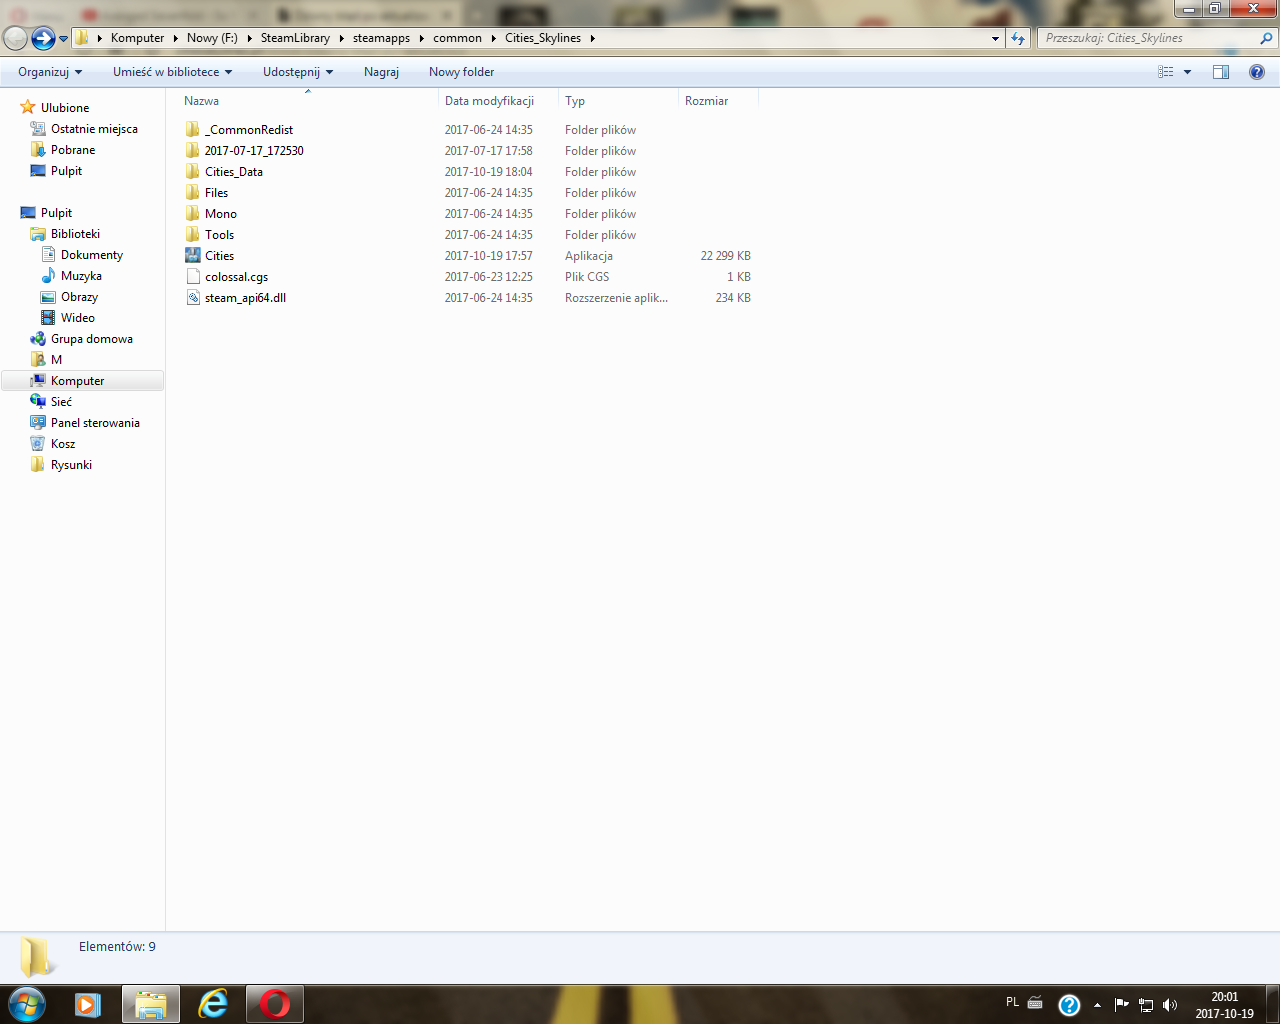Select the _CommonRedist folder icon
This screenshot has width=1280, height=1024.
click(193, 130)
